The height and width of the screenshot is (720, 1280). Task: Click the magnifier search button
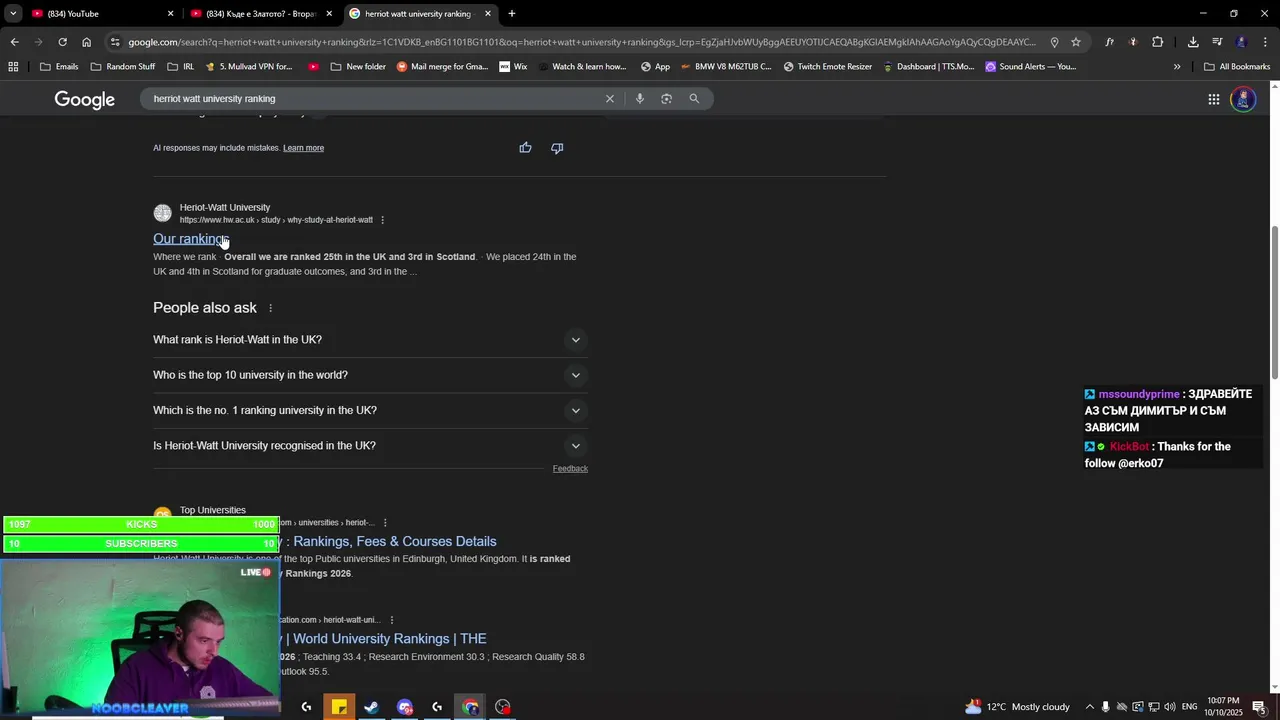[694, 98]
